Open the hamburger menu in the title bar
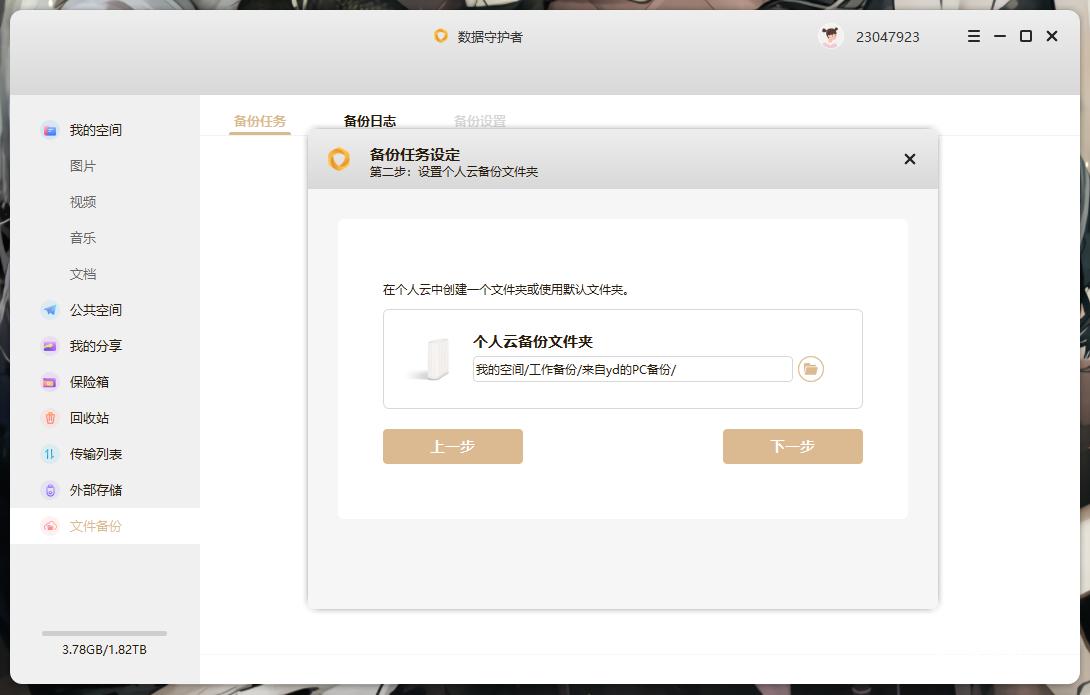Screen dimensions: 1090x695 972,36
